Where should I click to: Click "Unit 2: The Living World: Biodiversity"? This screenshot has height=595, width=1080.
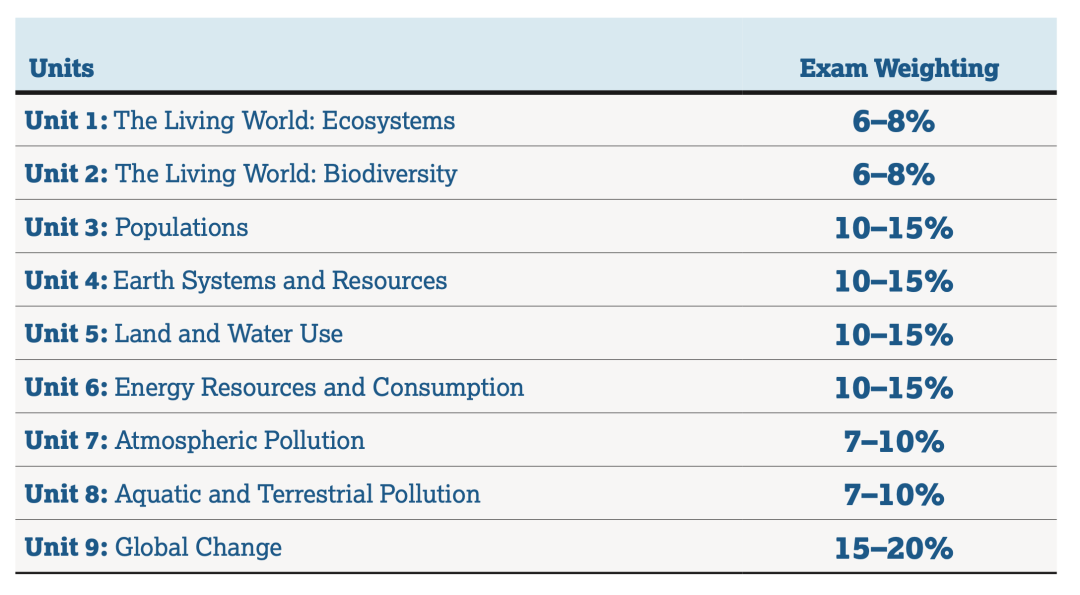(x=241, y=174)
